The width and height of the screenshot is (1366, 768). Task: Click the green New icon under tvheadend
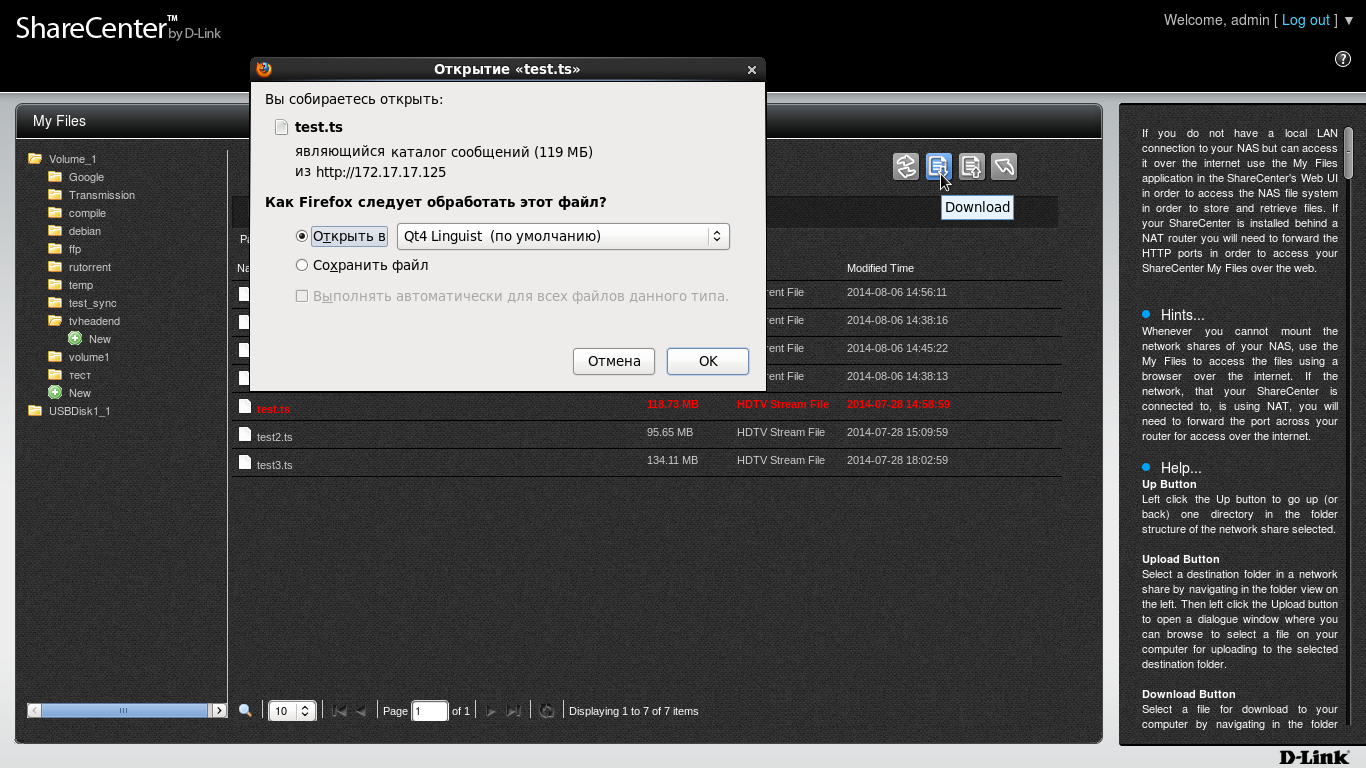click(x=75, y=339)
